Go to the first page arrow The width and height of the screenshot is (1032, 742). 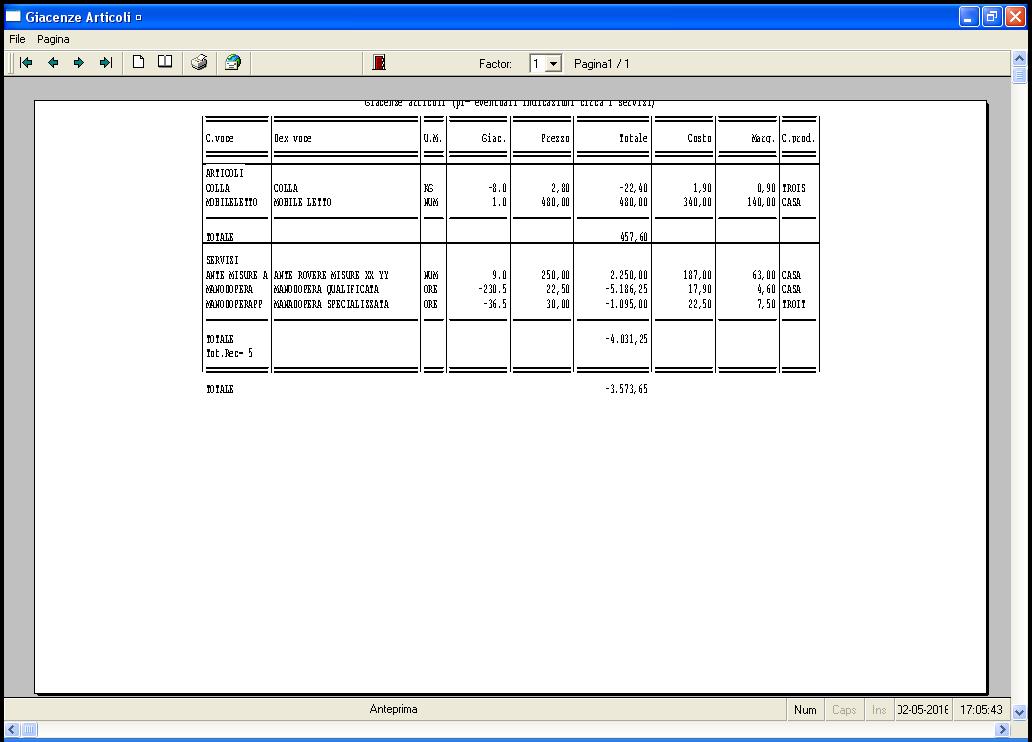click(27, 63)
